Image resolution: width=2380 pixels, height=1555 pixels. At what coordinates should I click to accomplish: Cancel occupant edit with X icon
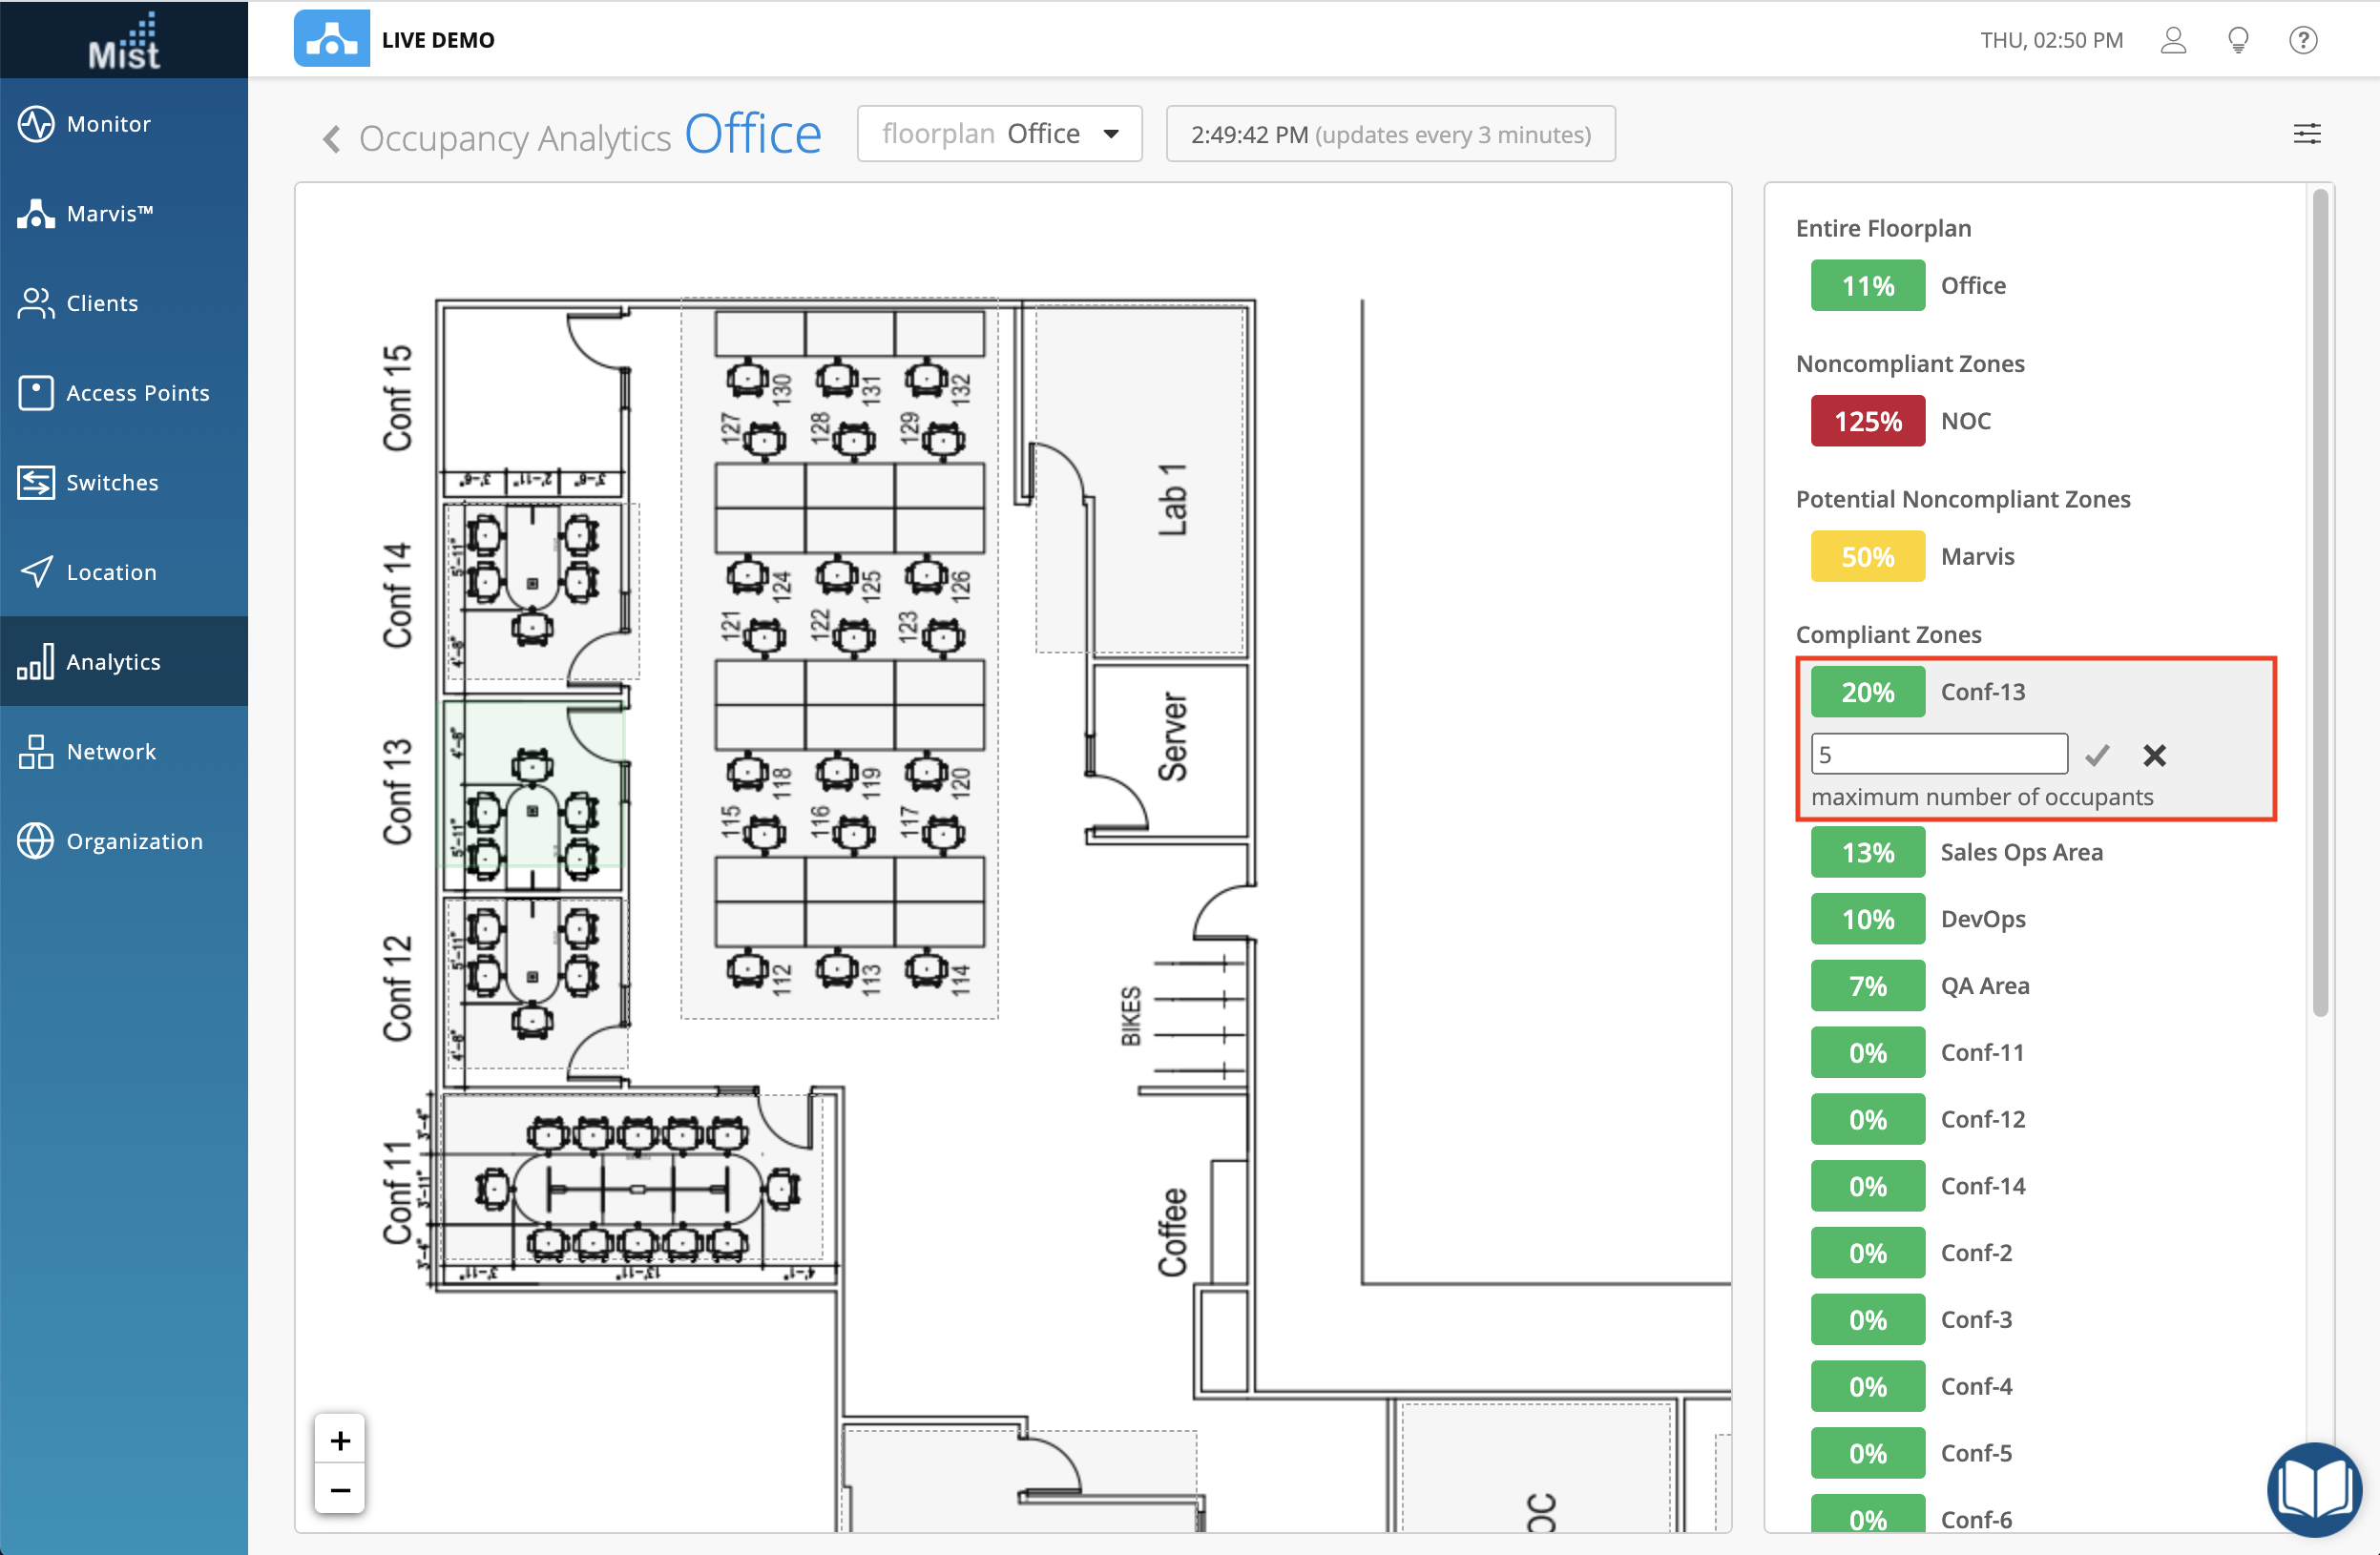(x=2154, y=755)
